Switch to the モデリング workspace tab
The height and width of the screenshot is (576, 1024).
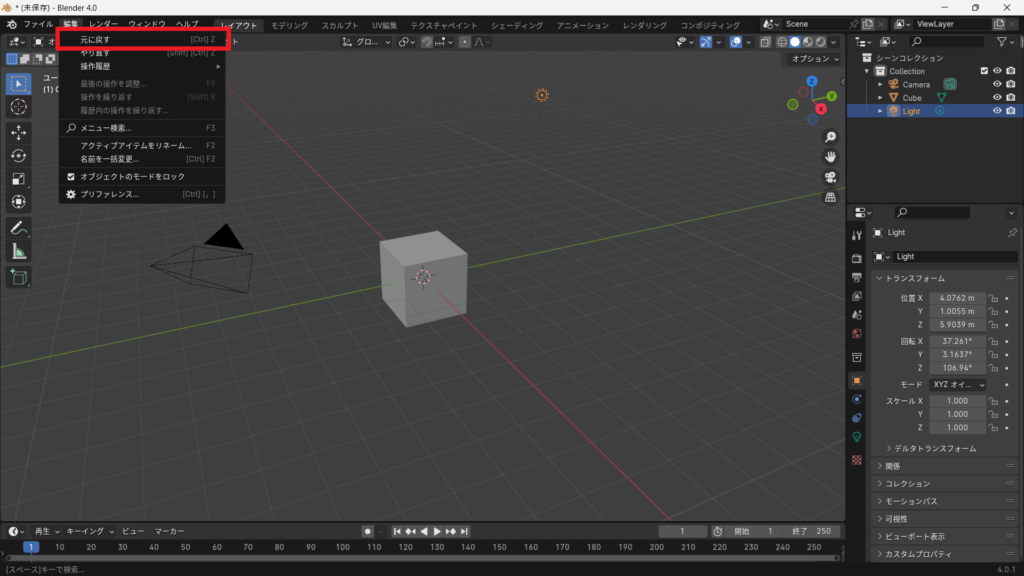tap(289, 25)
